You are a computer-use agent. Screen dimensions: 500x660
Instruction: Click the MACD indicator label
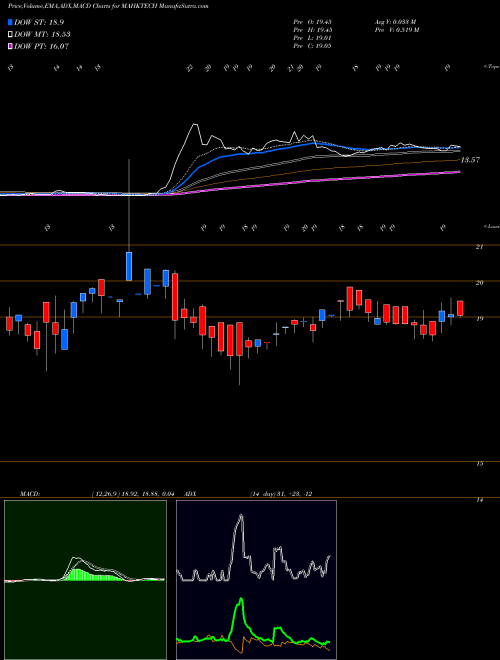30,494
